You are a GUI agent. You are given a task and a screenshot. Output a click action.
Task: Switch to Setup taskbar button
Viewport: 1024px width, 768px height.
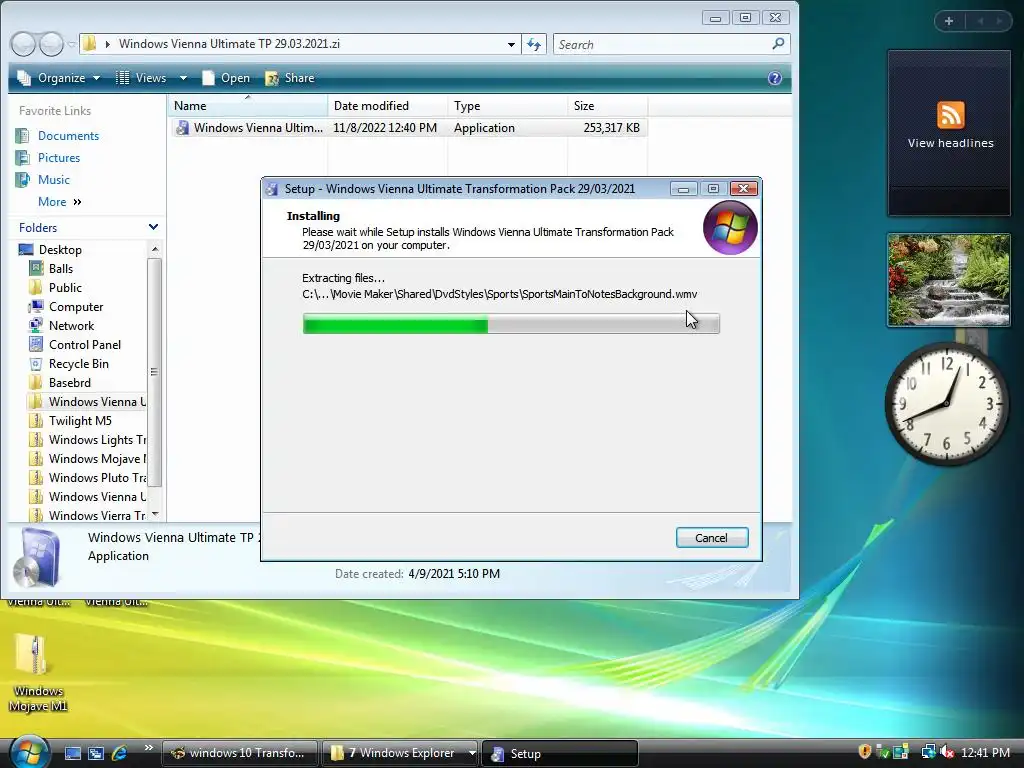[560, 754]
